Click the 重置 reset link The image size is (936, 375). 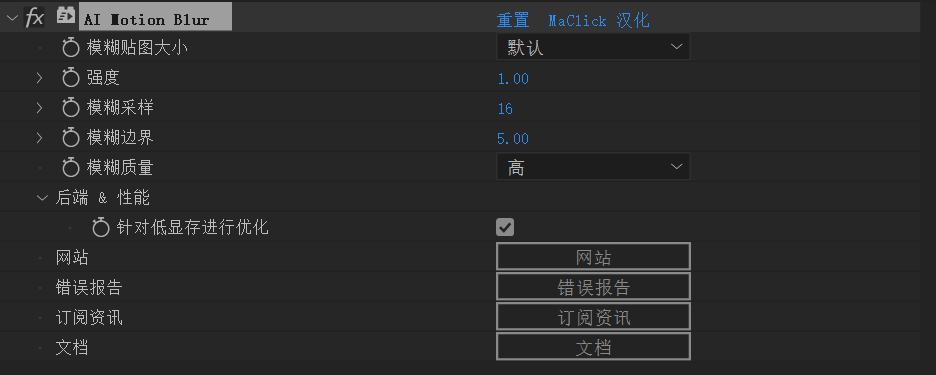pos(513,20)
